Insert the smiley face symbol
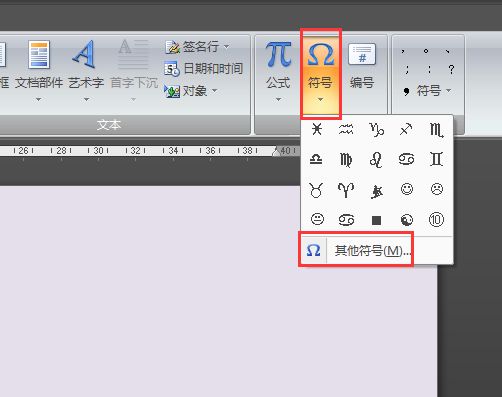 [x=407, y=189]
